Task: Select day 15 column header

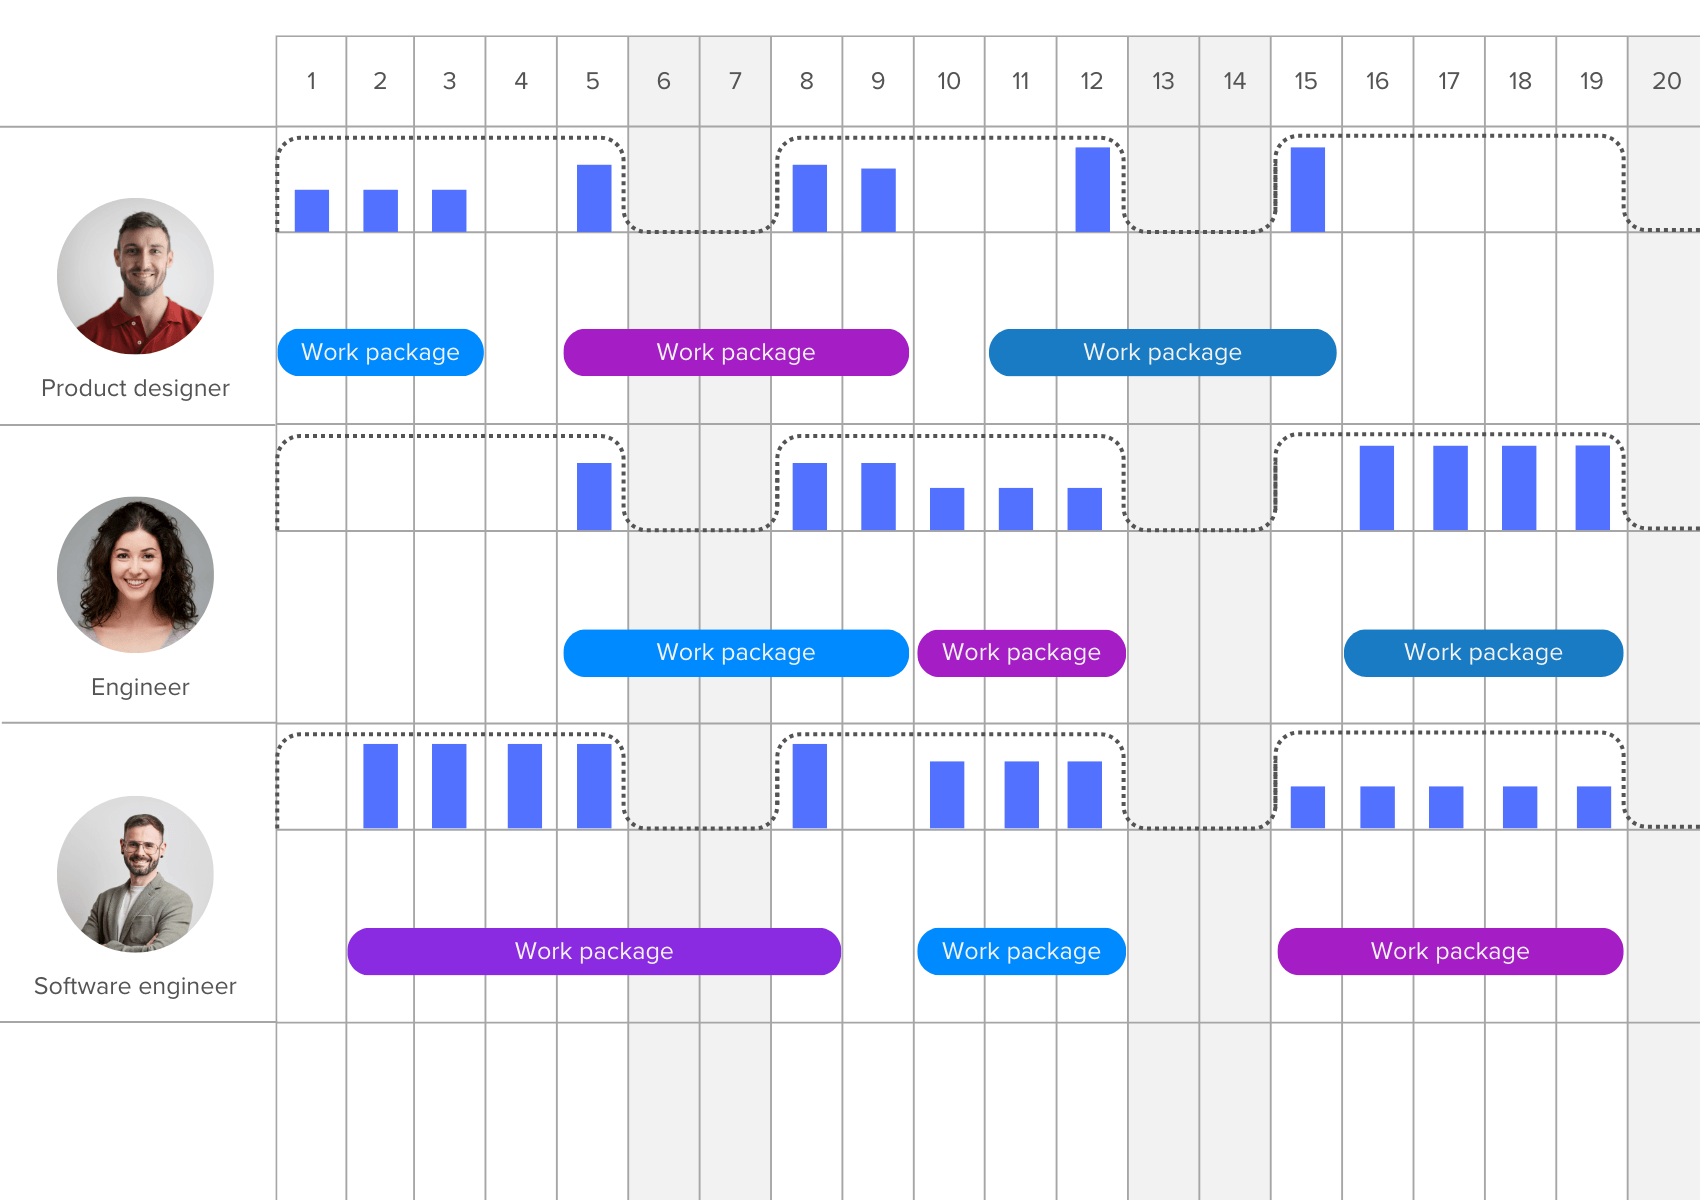Action: pyautogui.click(x=1306, y=81)
